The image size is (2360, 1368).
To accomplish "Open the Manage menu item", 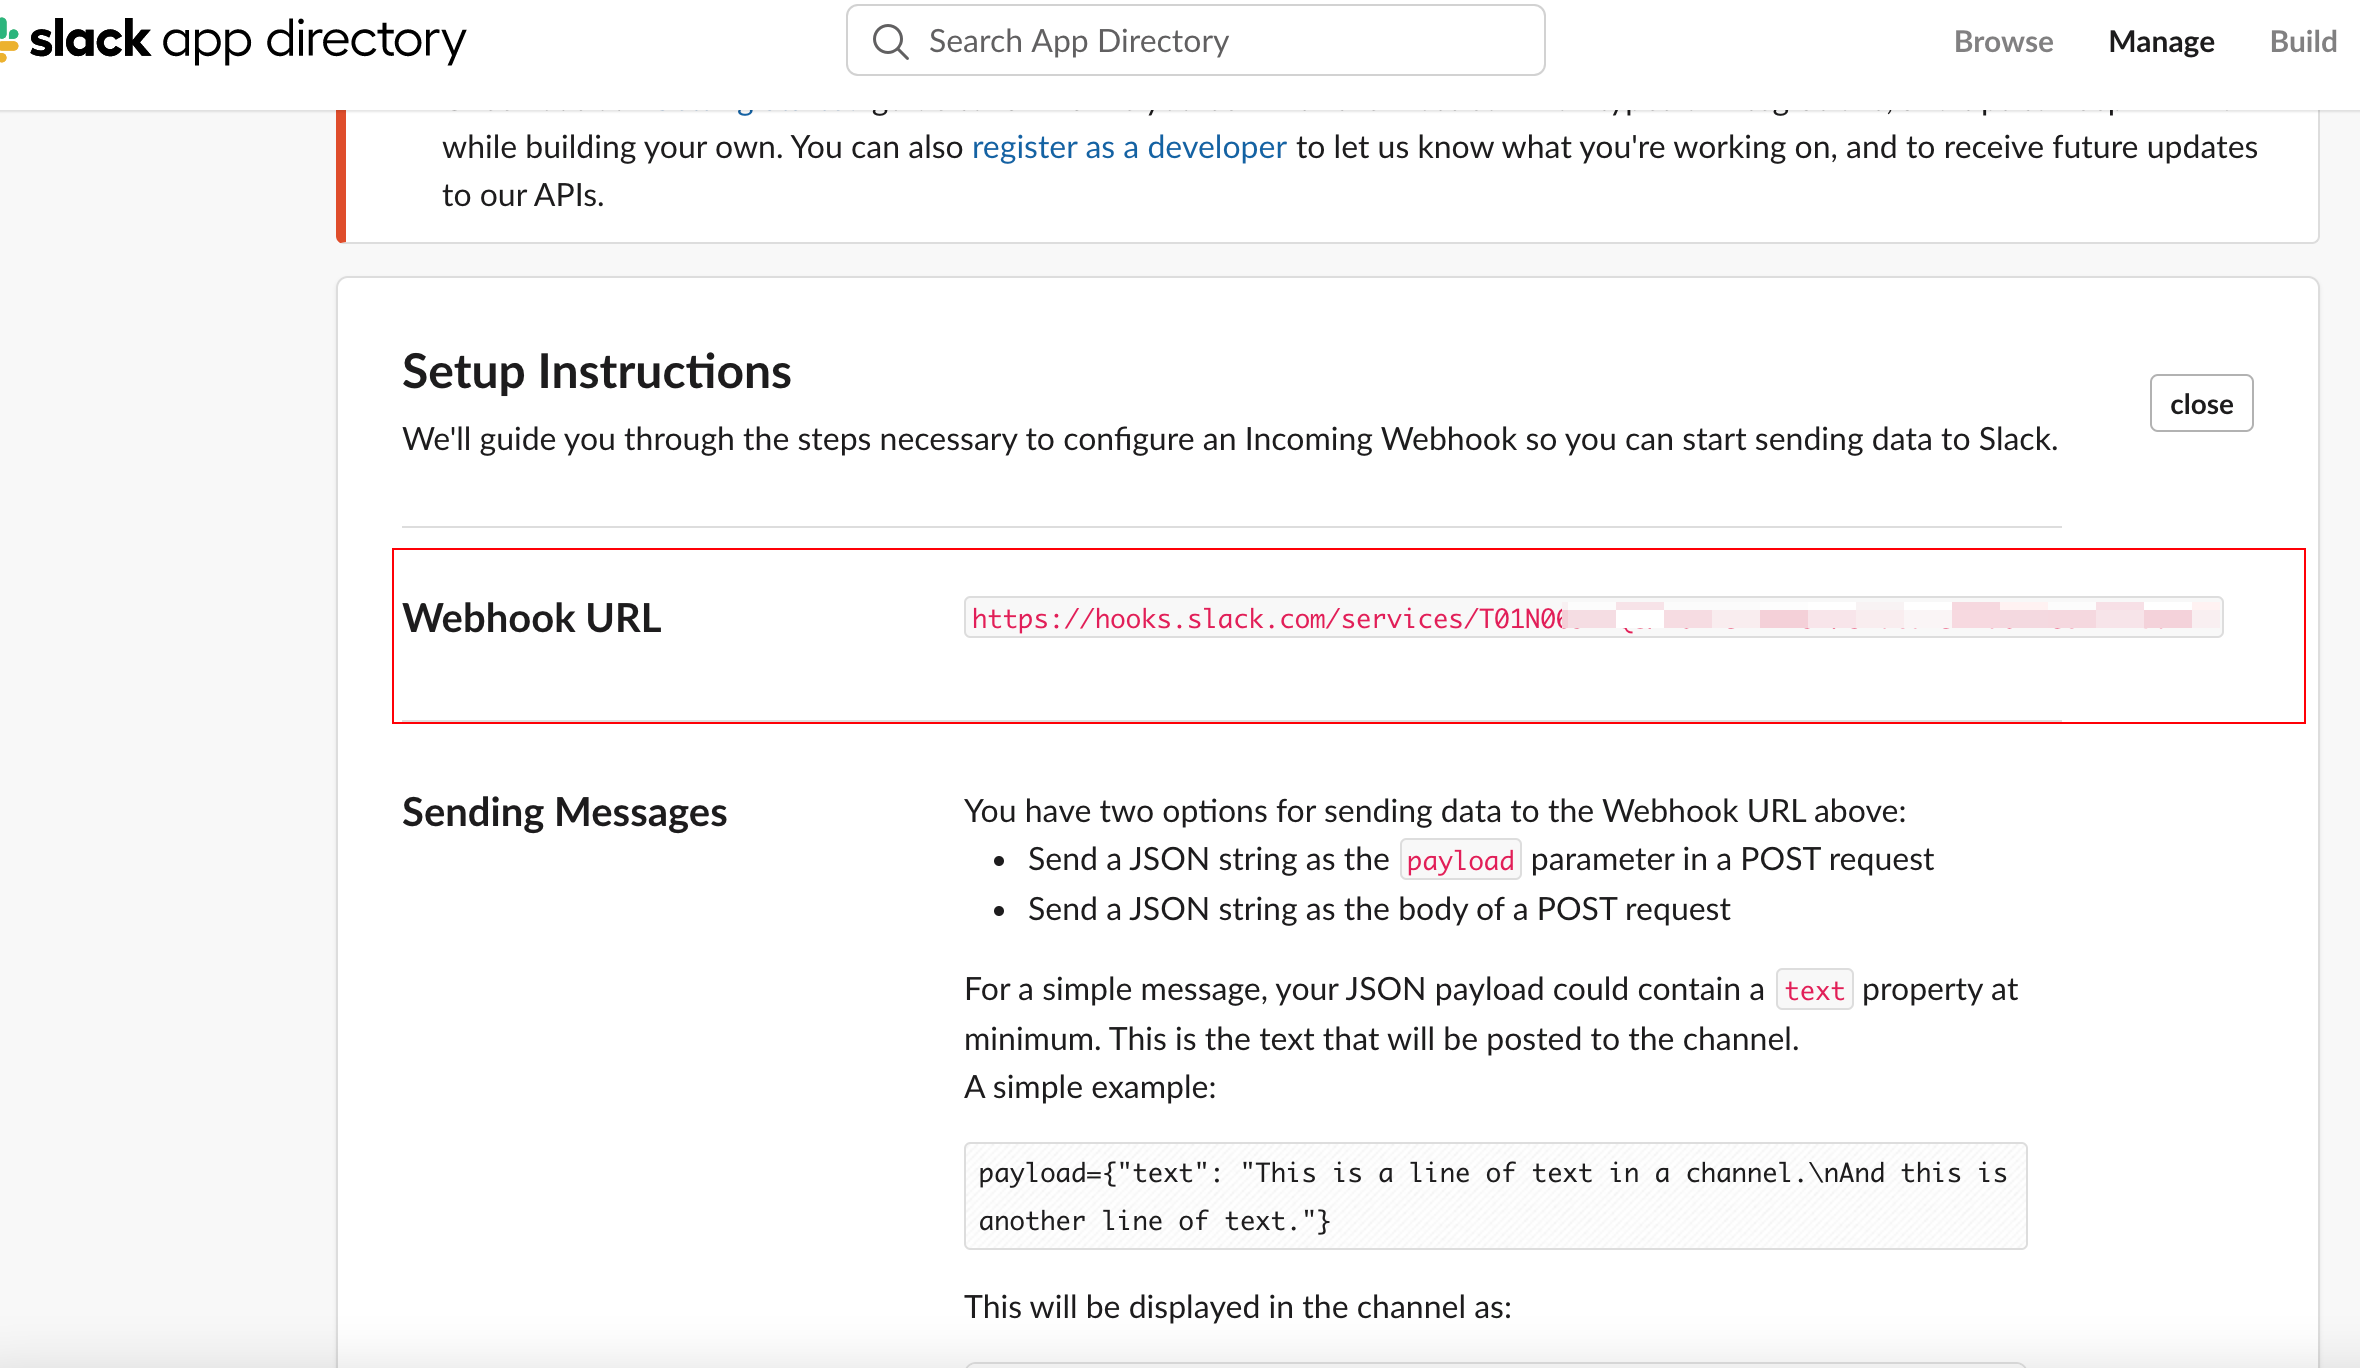I will (x=2161, y=41).
